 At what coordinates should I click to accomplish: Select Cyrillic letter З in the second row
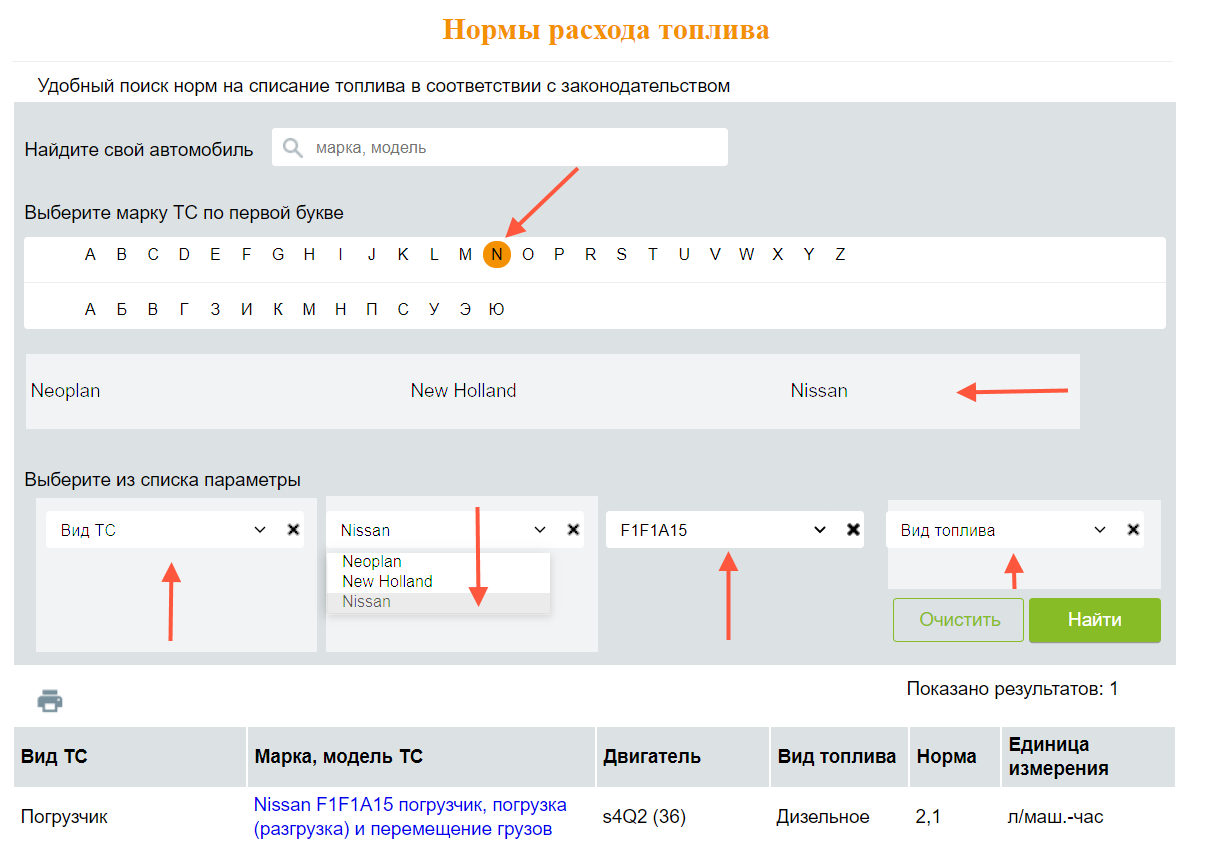point(215,310)
